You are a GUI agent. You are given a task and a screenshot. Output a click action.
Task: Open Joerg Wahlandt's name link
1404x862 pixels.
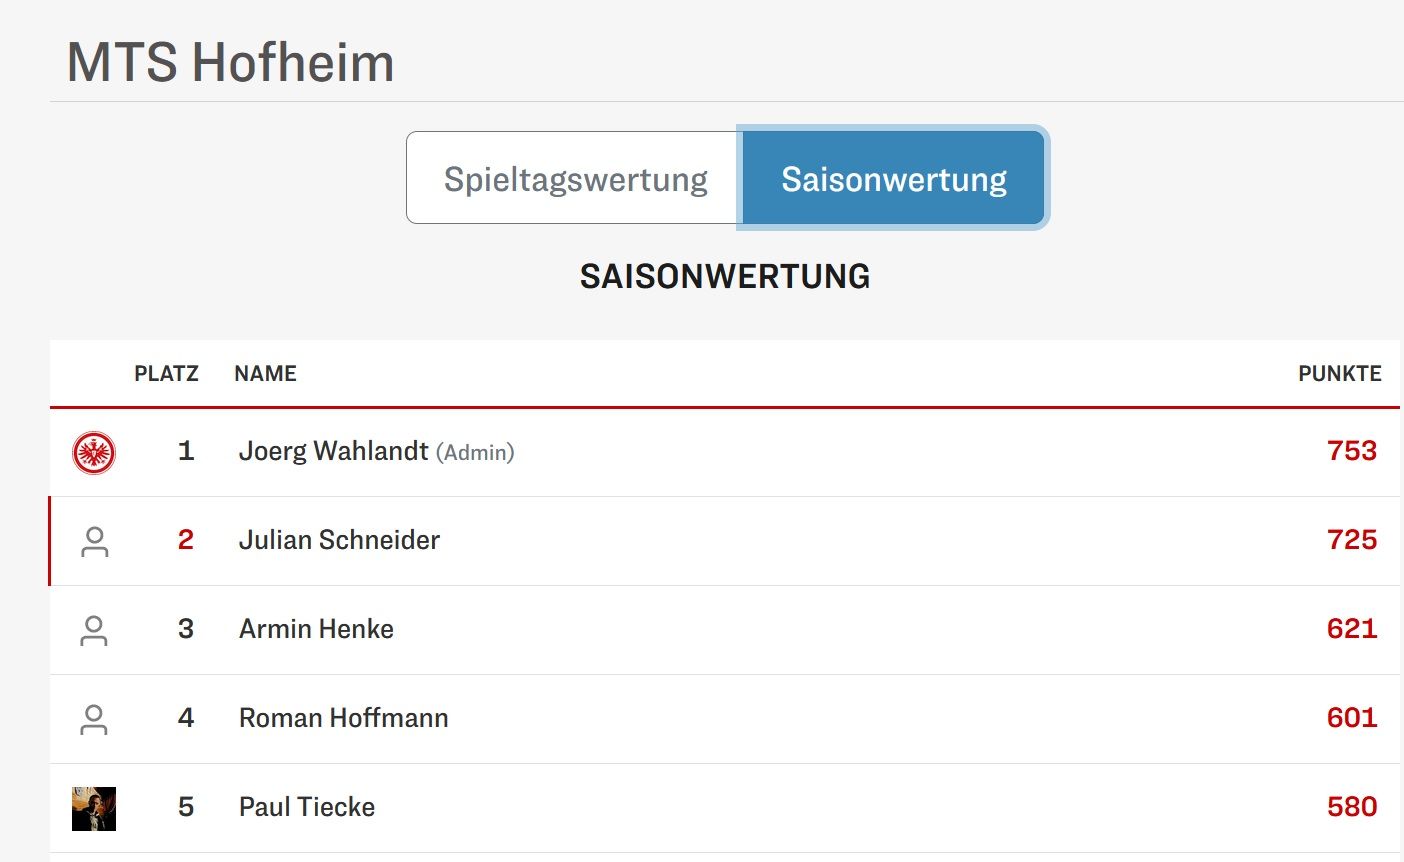tap(333, 451)
